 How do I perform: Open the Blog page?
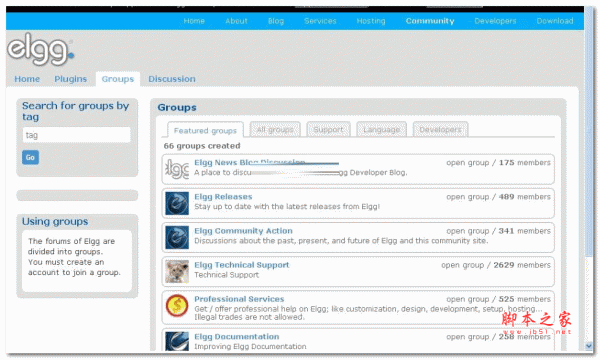[x=276, y=21]
